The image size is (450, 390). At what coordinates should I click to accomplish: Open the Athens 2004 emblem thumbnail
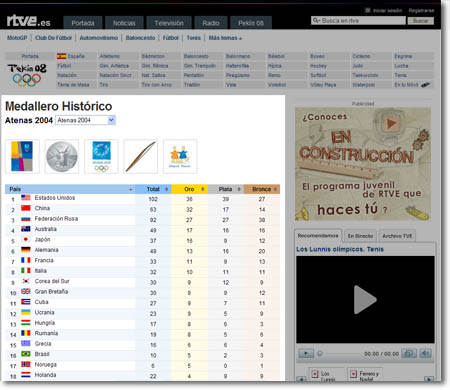coord(101,156)
